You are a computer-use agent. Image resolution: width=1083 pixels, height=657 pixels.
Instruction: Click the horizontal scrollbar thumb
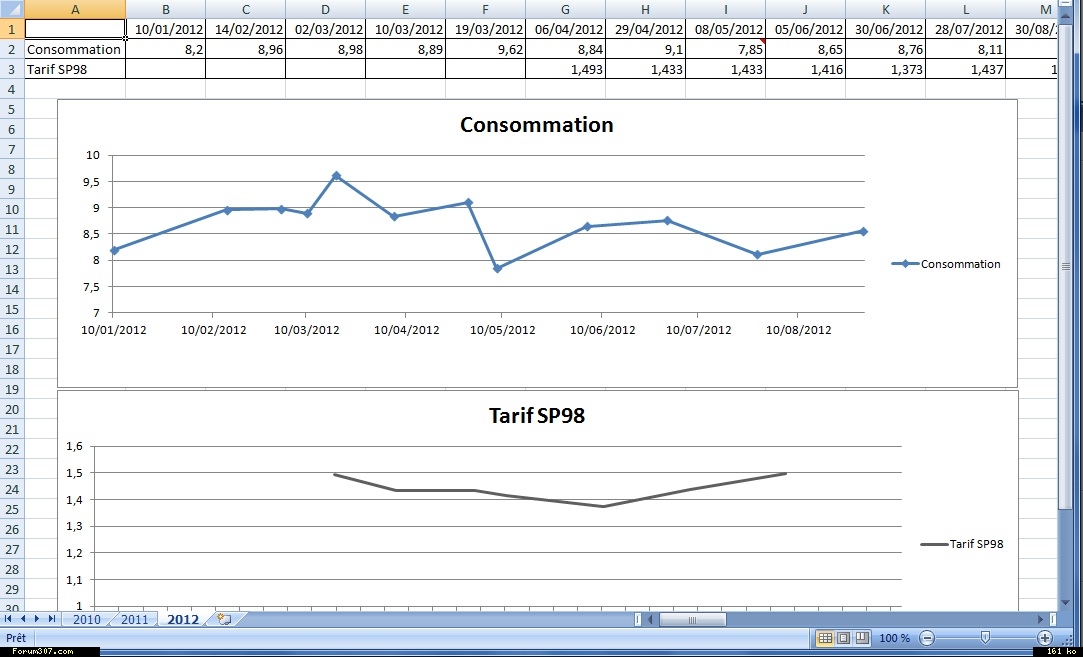tap(693, 620)
